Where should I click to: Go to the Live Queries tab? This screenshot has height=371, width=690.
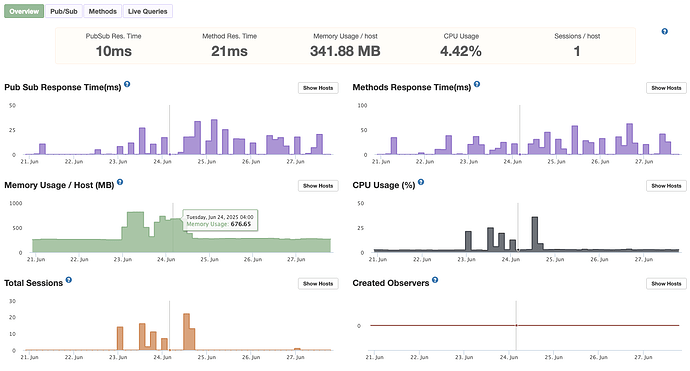click(147, 11)
